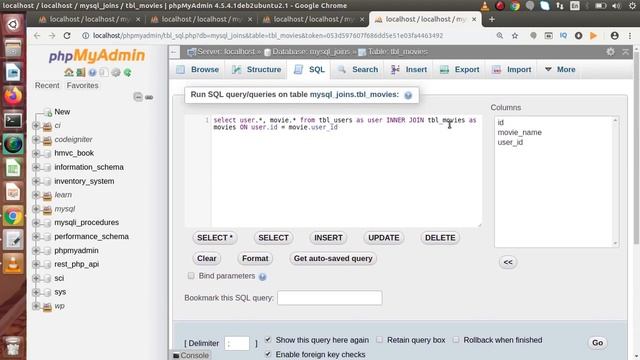Expand inventory_system database node
The width and height of the screenshot is (640, 360).
pos(36,181)
